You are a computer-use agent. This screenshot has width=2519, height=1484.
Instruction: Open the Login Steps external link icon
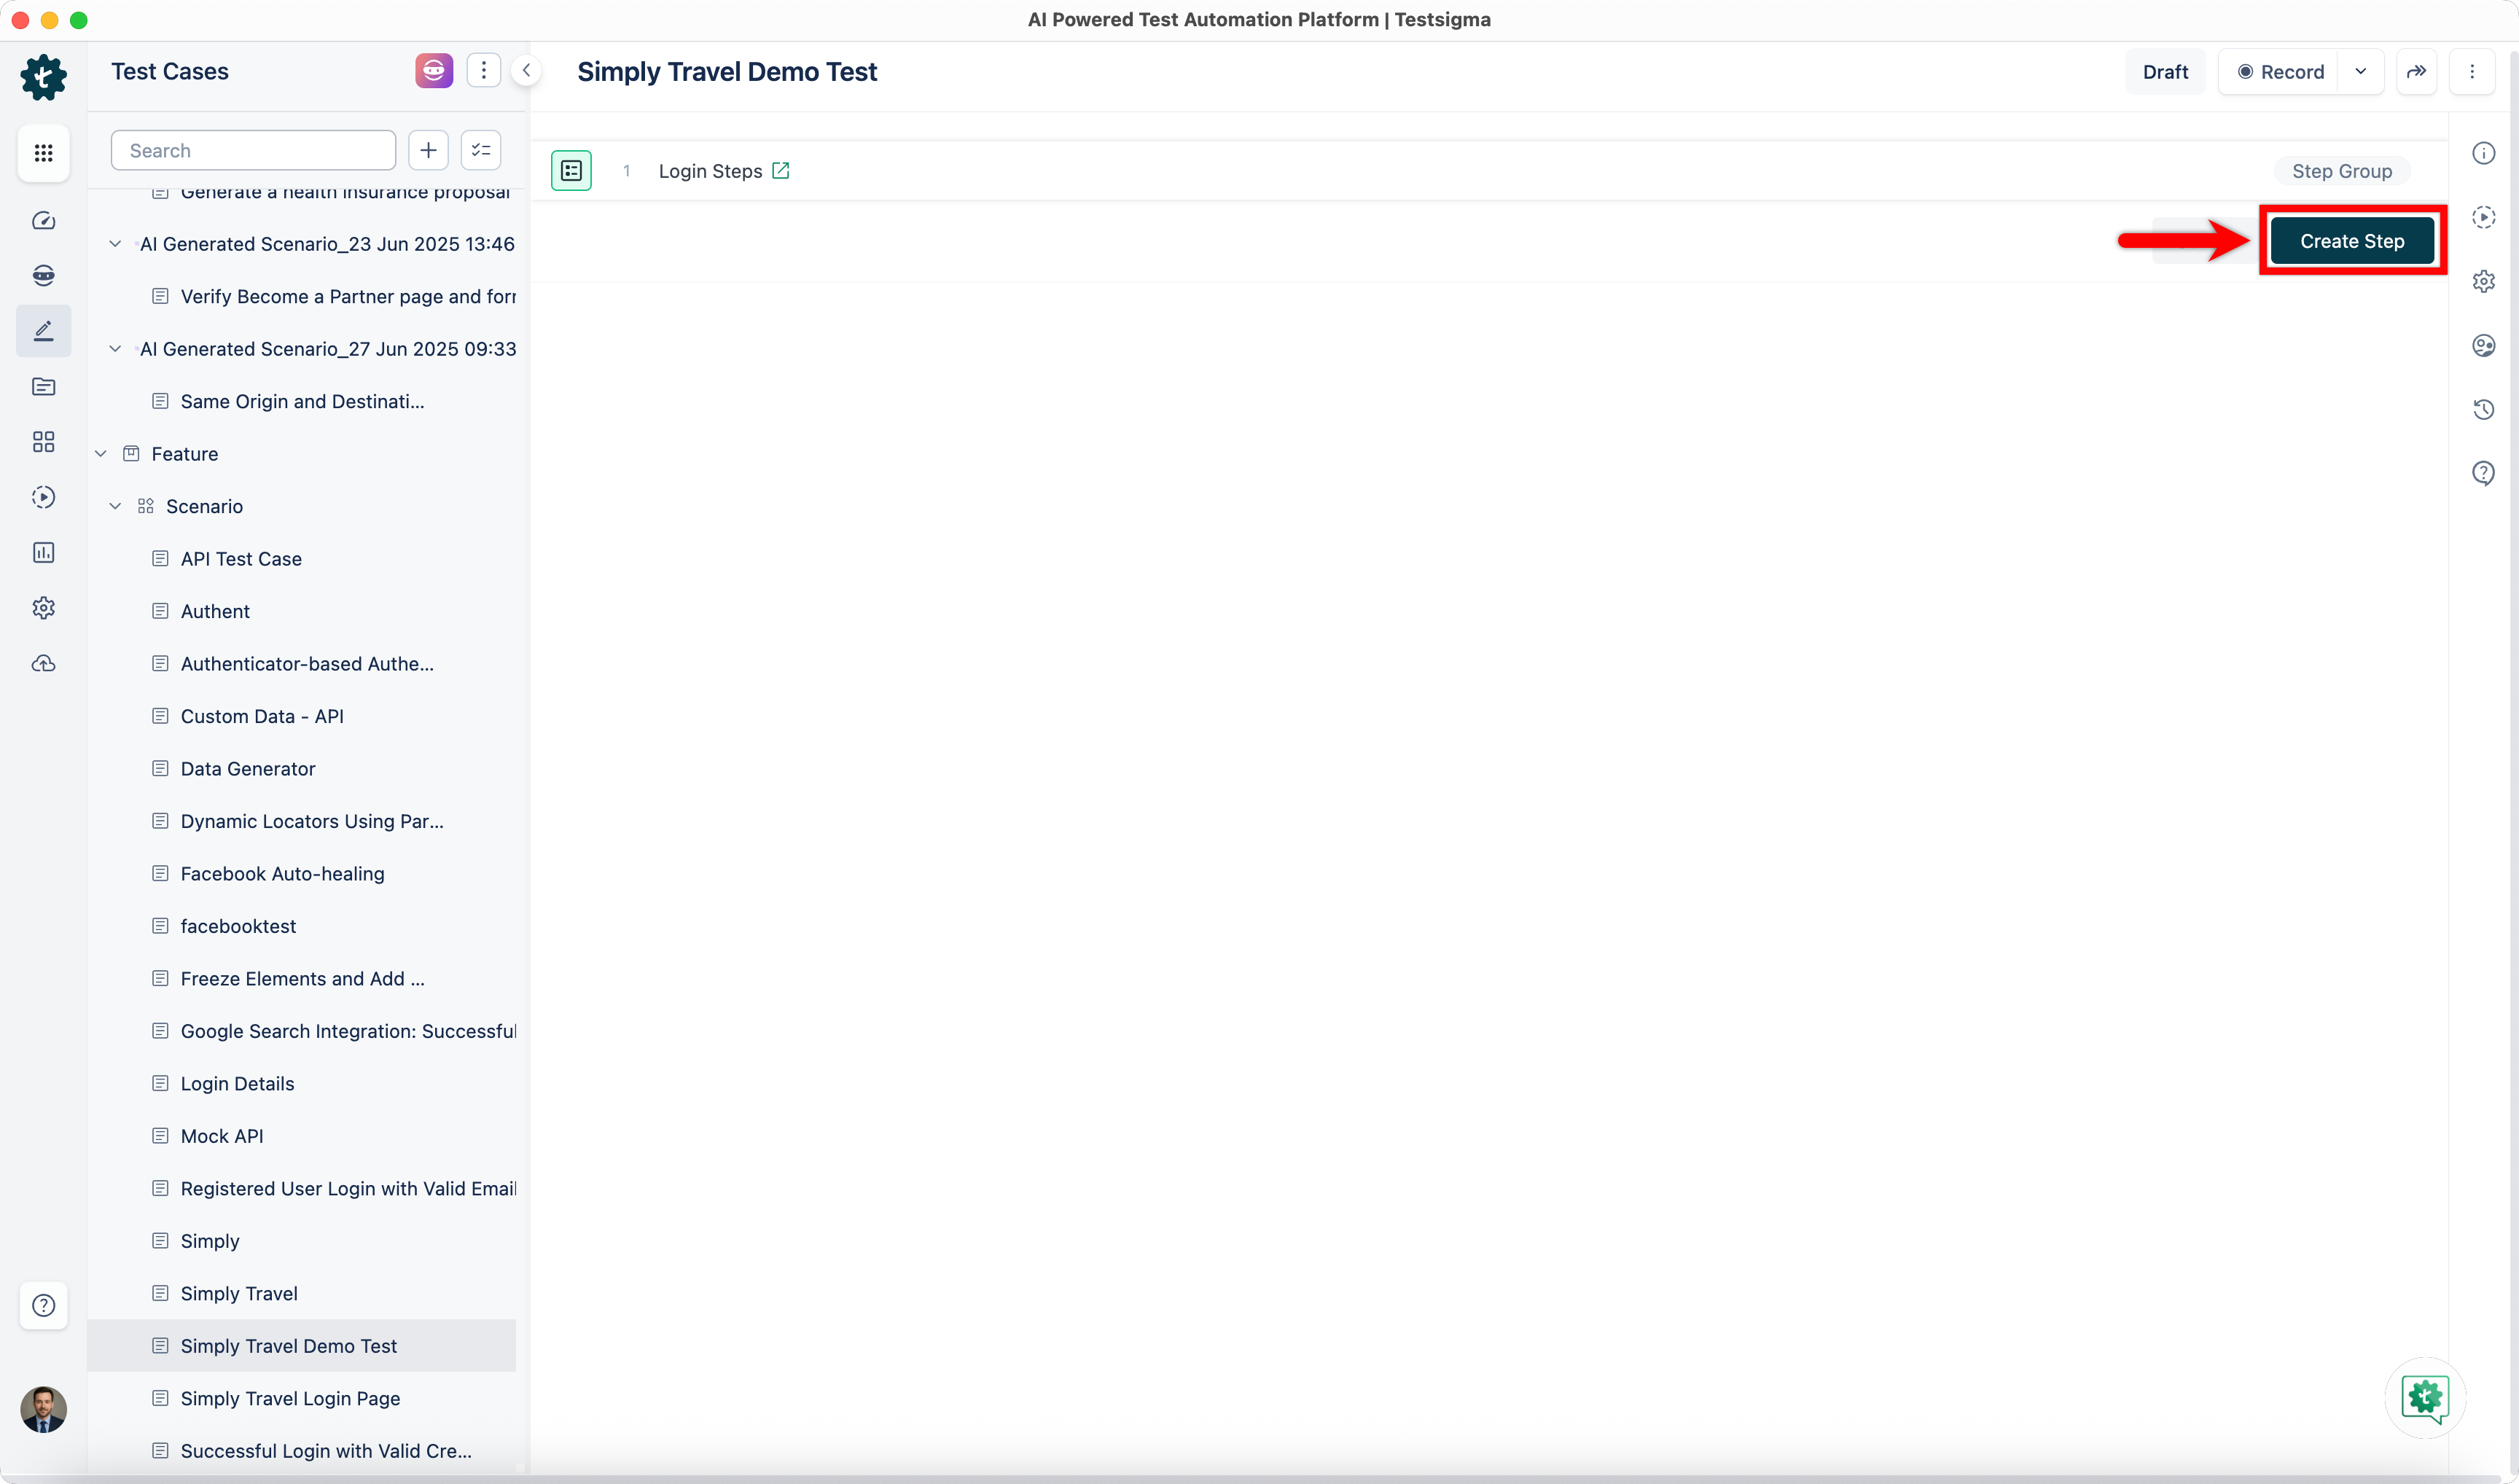pyautogui.click(x=781, y=171)
